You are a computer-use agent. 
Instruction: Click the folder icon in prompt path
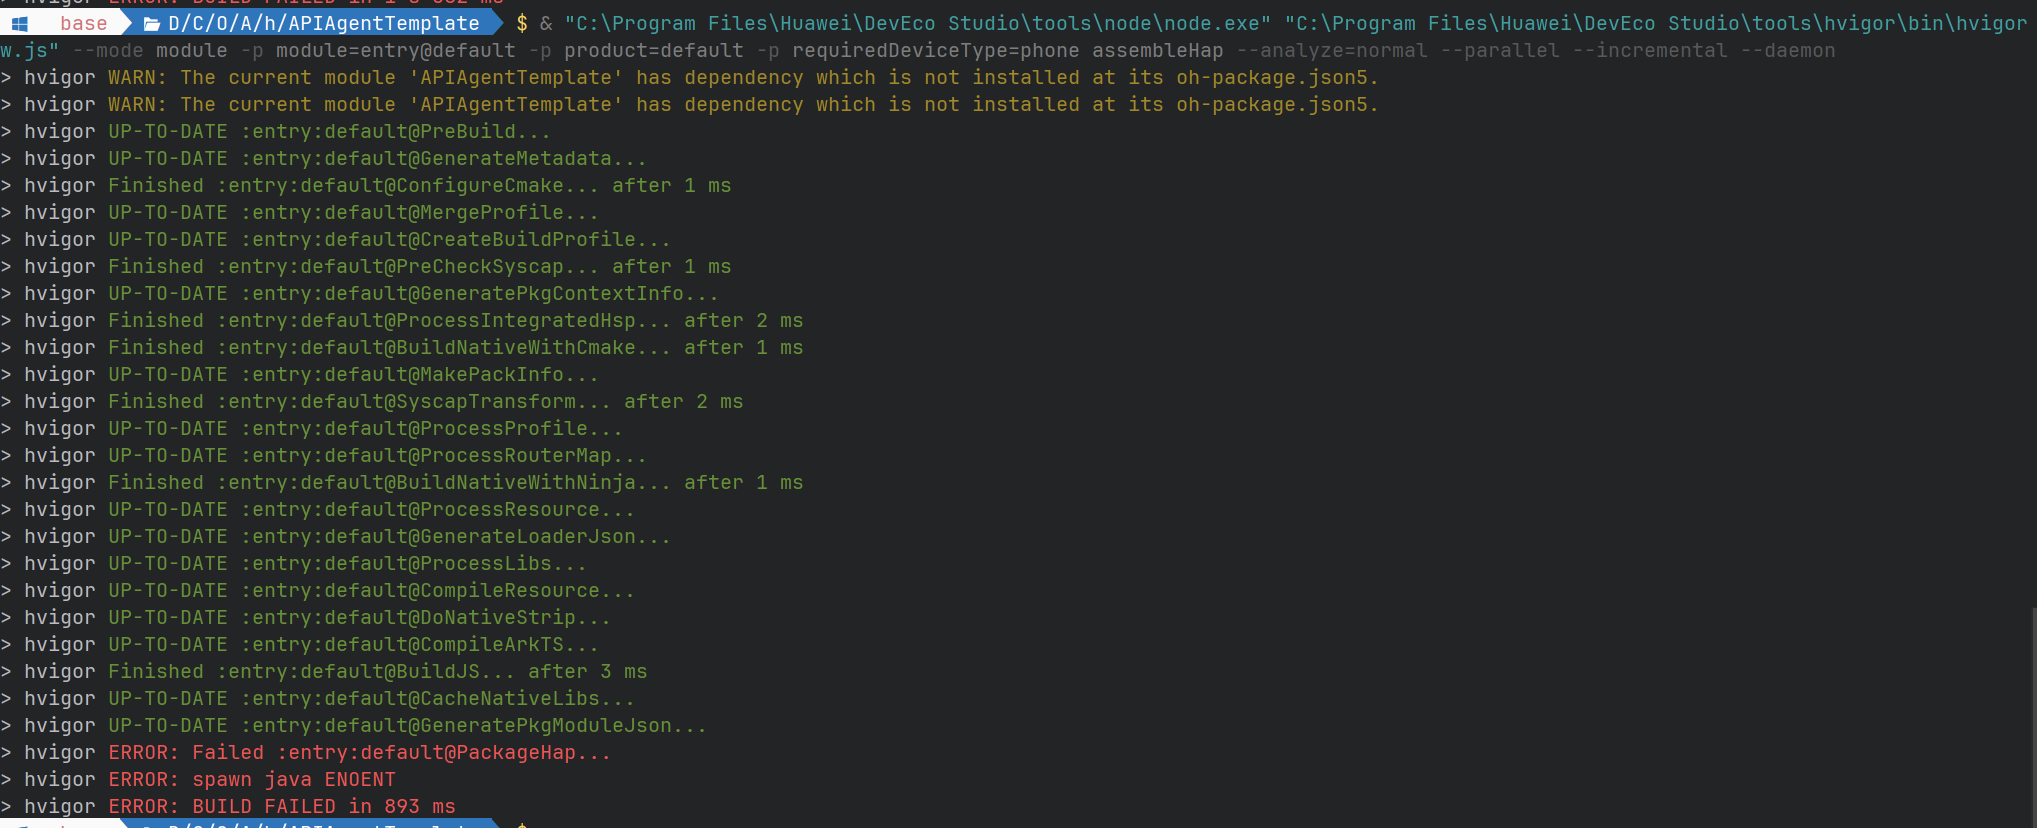[x=152, y=23]
